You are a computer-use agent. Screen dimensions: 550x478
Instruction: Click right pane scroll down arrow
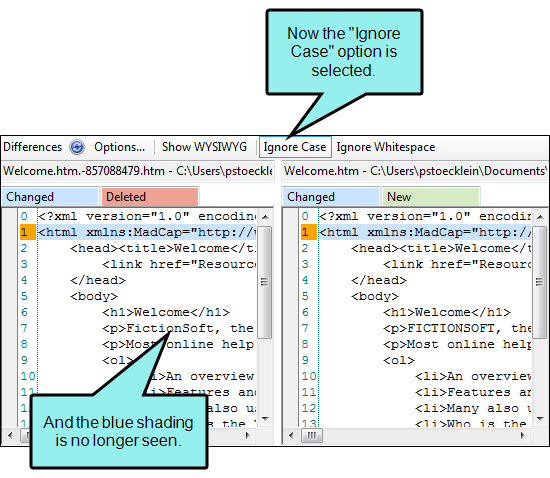click(541, 418)
